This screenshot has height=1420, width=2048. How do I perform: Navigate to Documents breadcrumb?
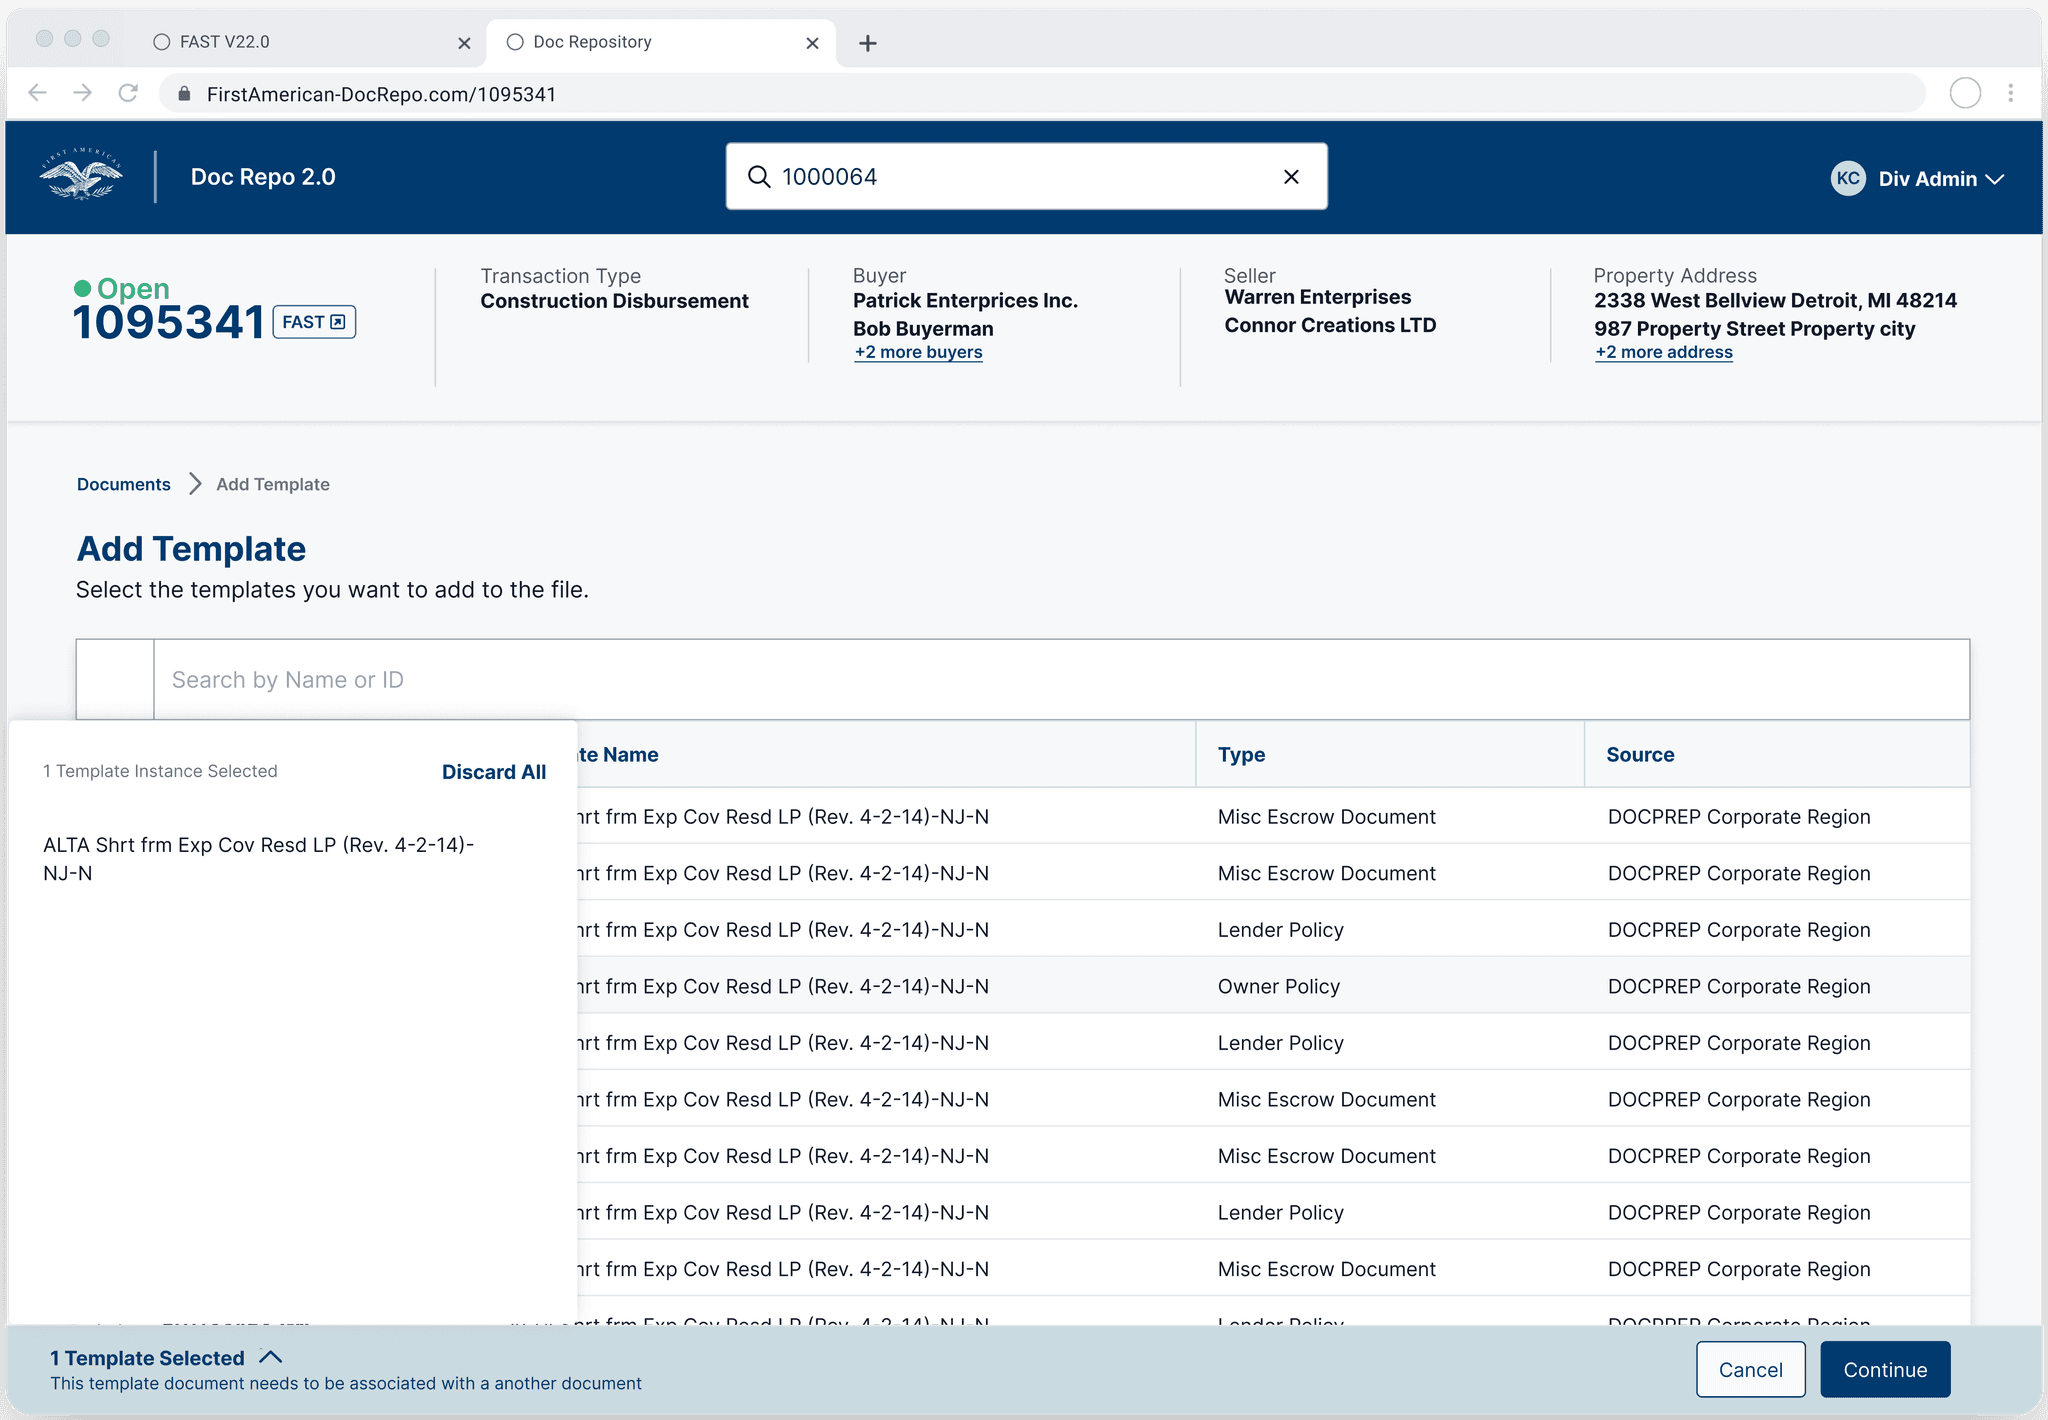coord(124,484)
